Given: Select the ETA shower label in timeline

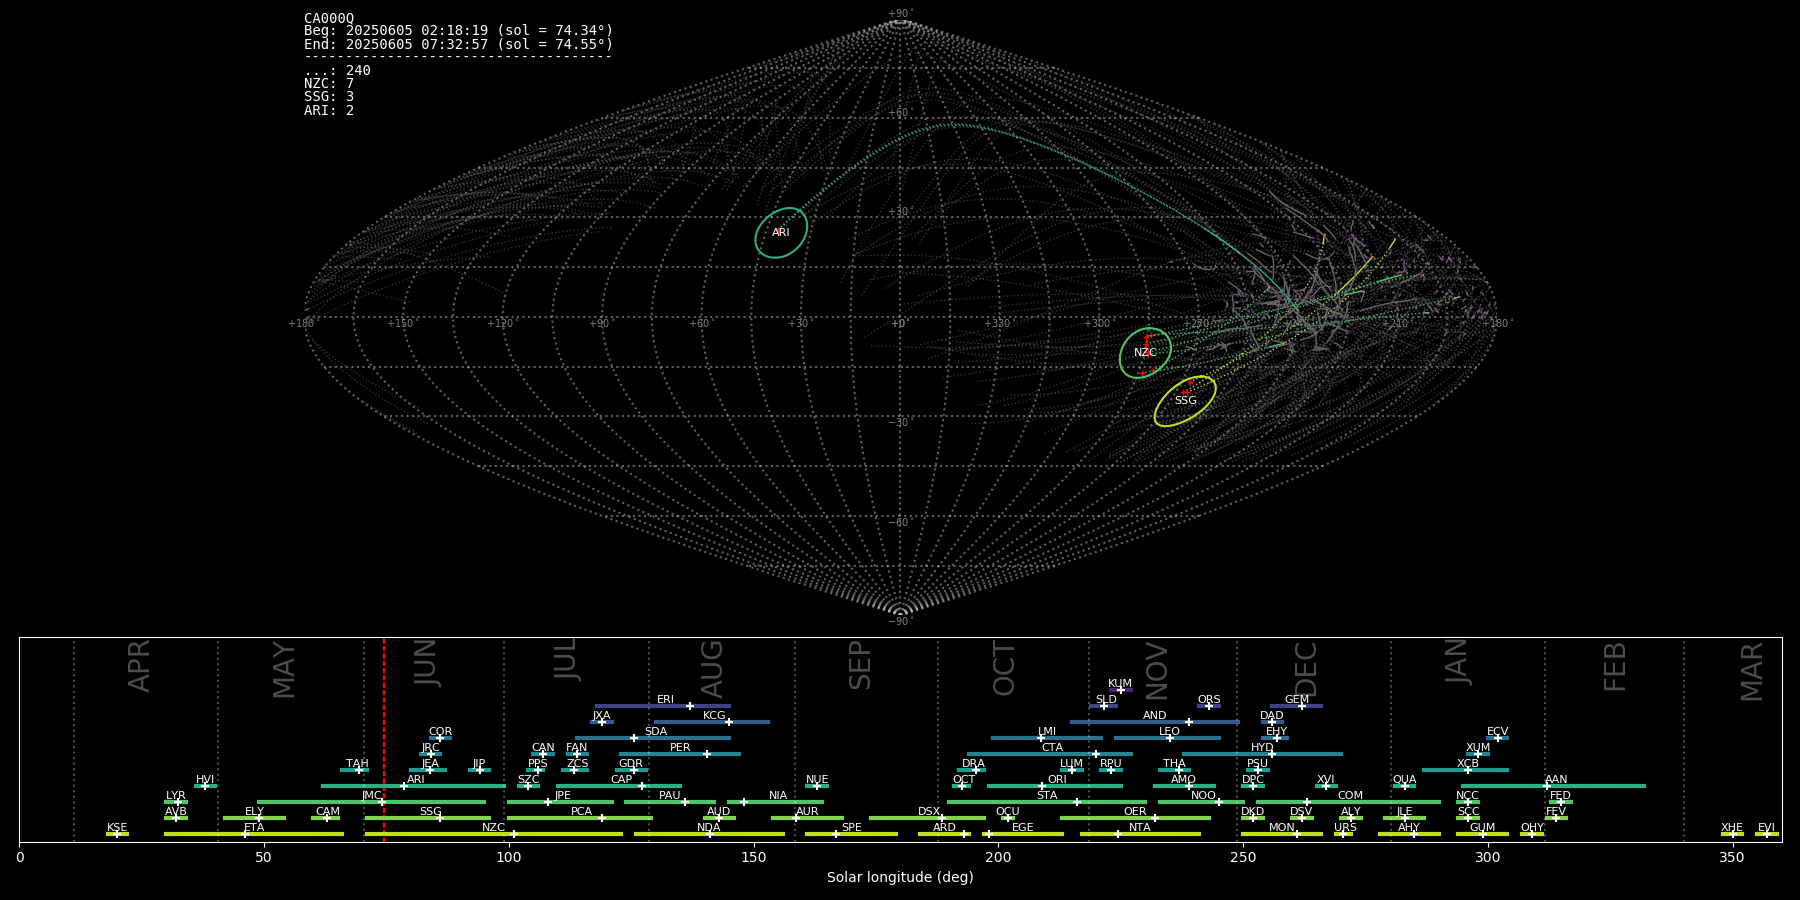Looking at the screenshot, I should [x=254, y=827].
